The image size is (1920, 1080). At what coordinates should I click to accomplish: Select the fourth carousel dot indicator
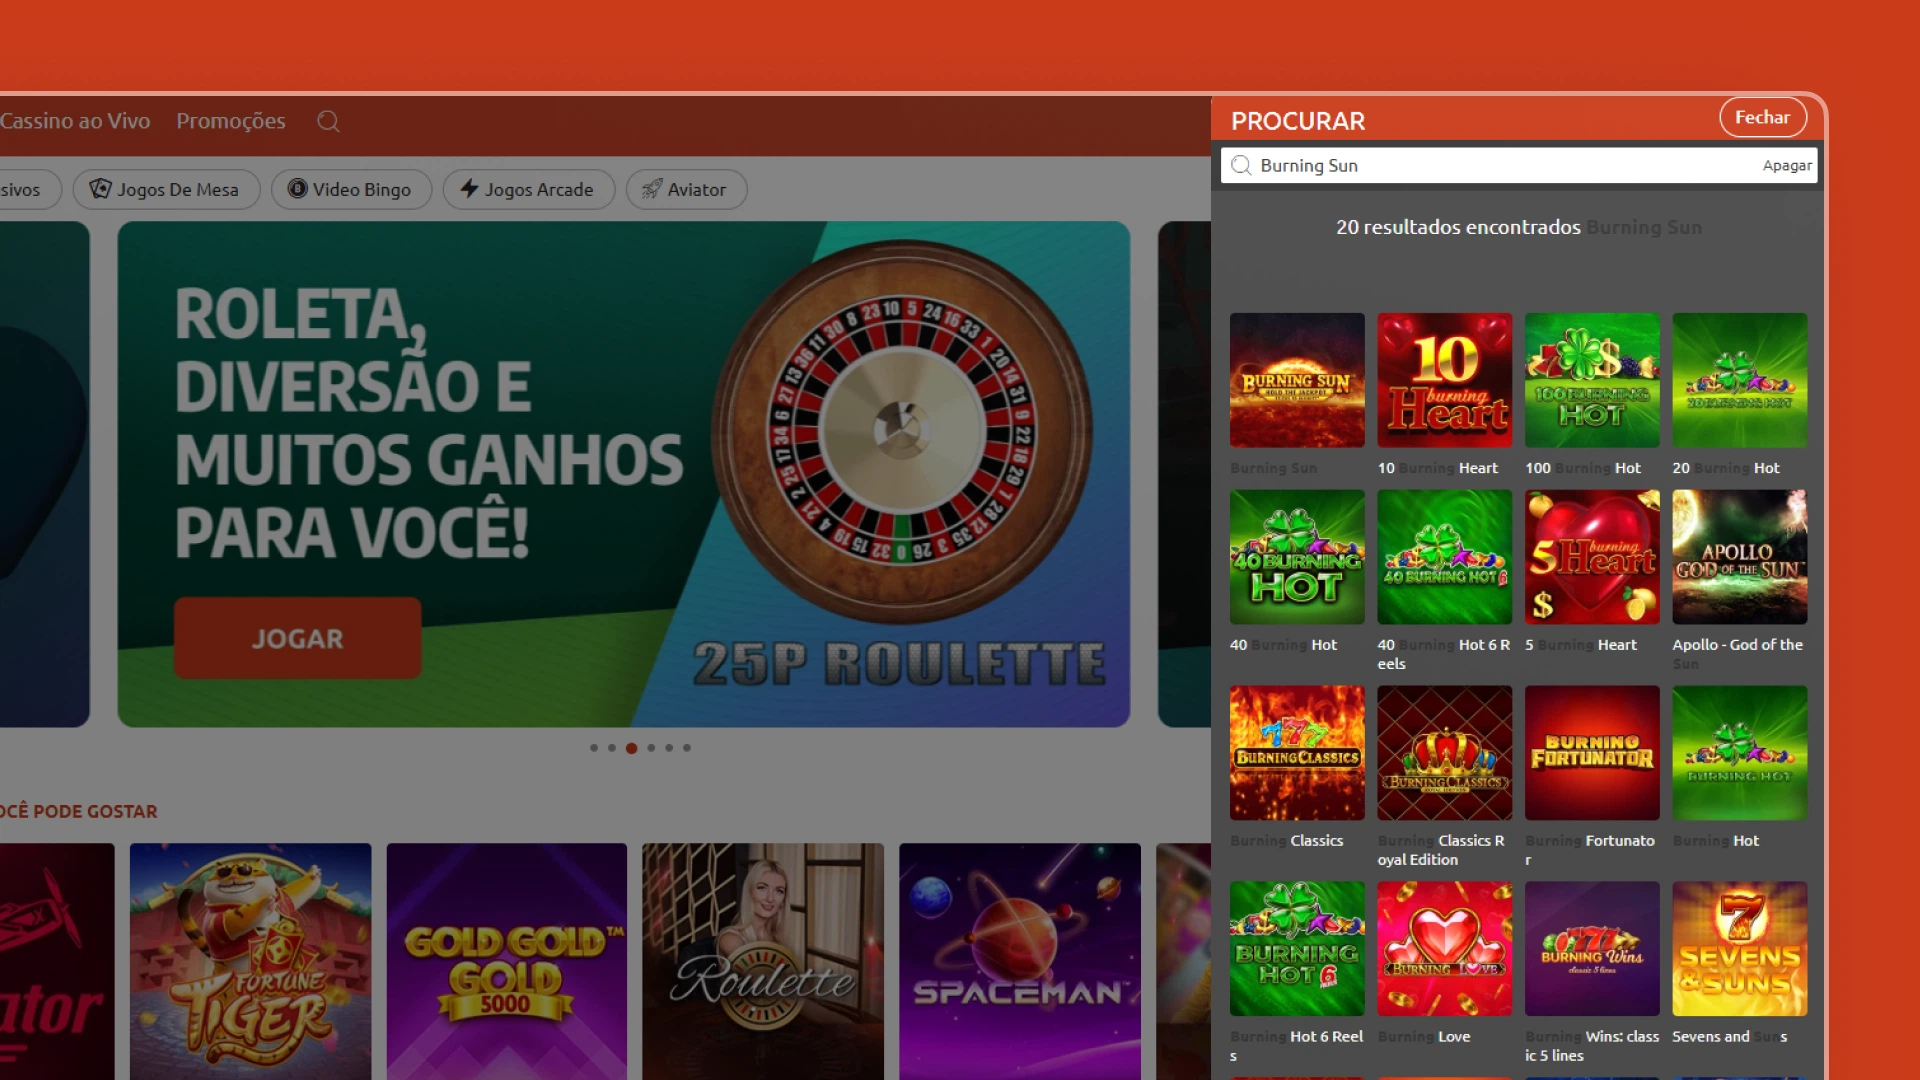[x=651, y=748]
